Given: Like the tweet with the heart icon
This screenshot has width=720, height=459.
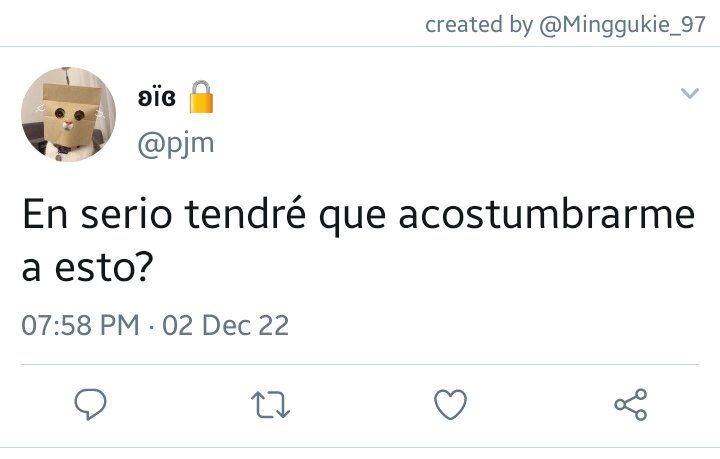Looking at the screenshot, I should (450, 404).
